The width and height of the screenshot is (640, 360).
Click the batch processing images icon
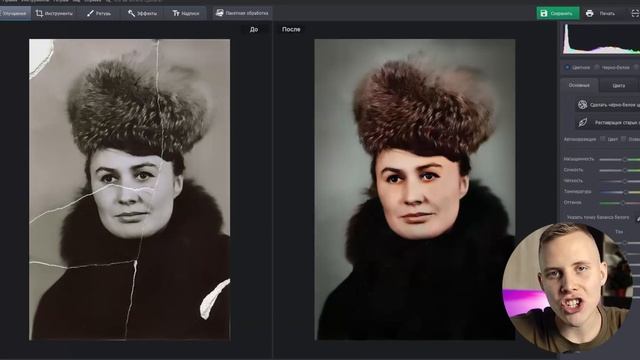click(x=220, y=13)
